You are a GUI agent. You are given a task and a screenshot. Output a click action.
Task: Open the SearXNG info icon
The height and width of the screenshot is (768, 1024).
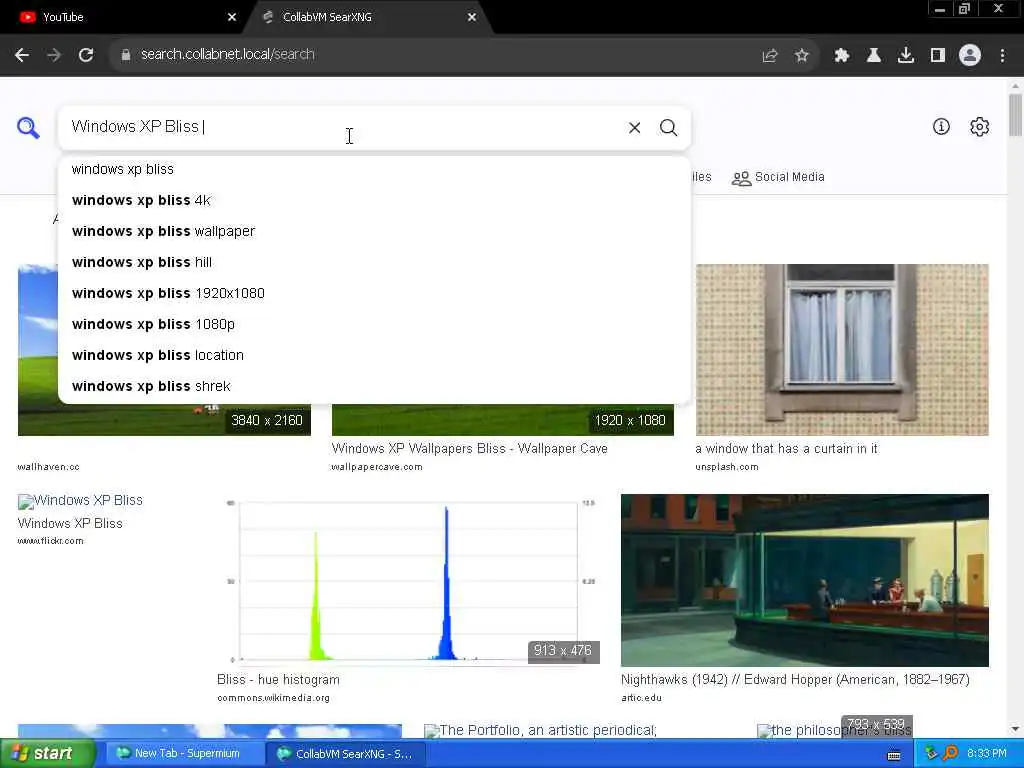[941, 127]
